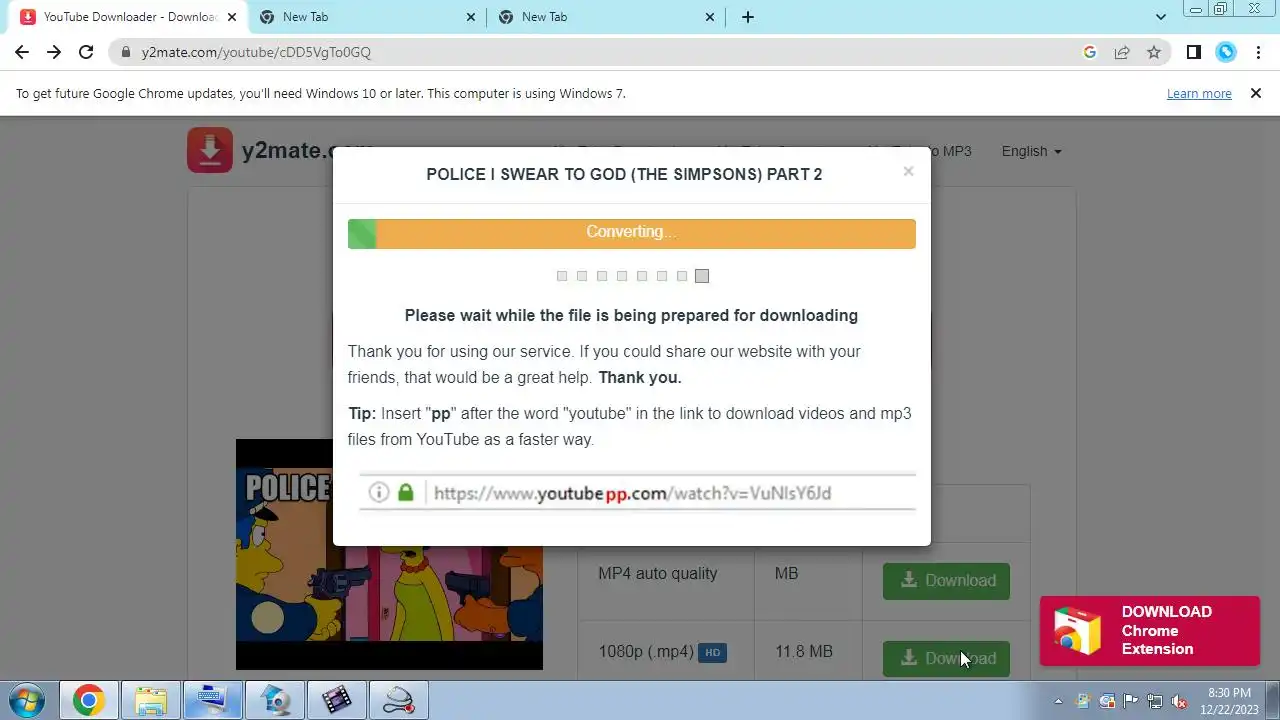The height and width of the screenshot is (720, 1280).
Task: Open the Windows Start menu
Action: [x=27, y=700]
